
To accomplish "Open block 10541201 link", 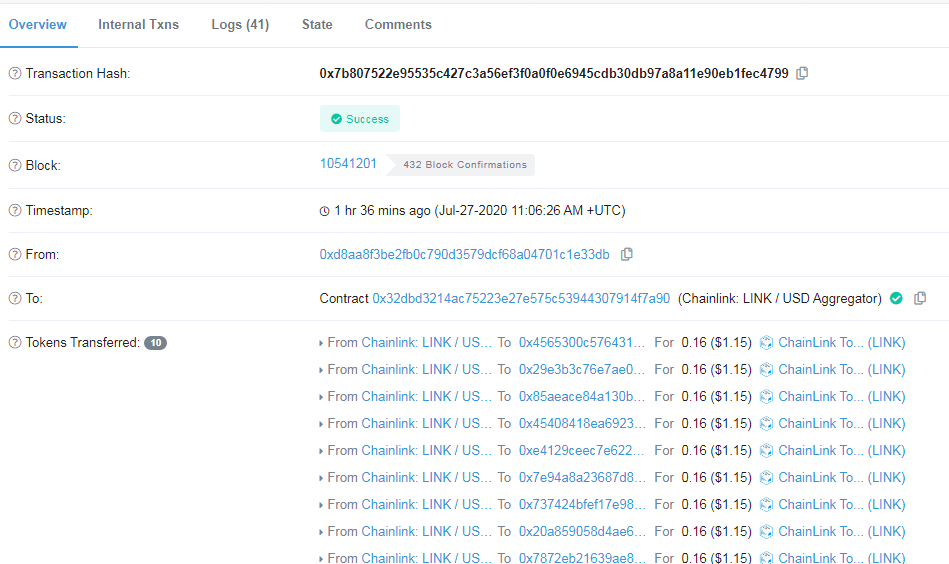I will [348, 164].
